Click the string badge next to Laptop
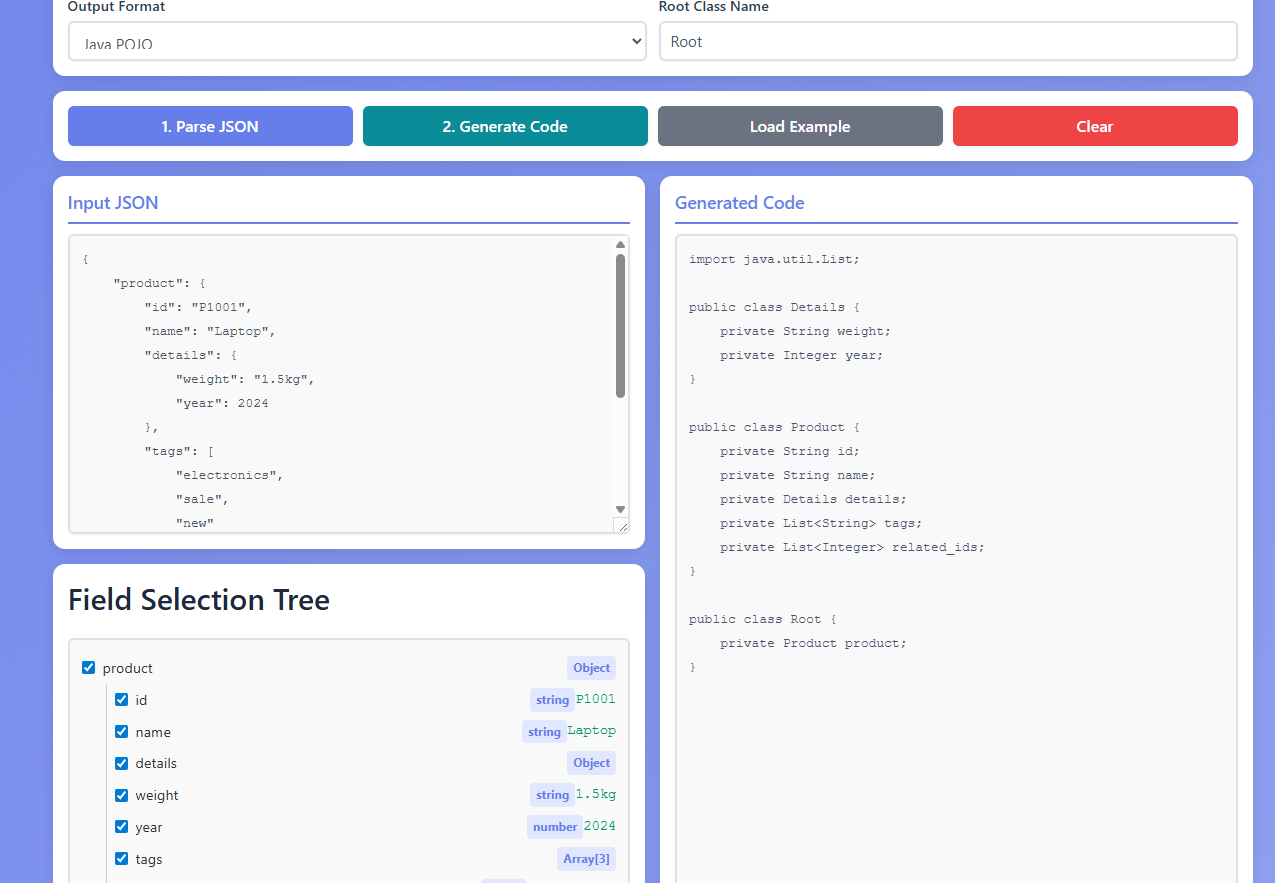Viewport: 1275px width, 883px height. click(544, 732)
